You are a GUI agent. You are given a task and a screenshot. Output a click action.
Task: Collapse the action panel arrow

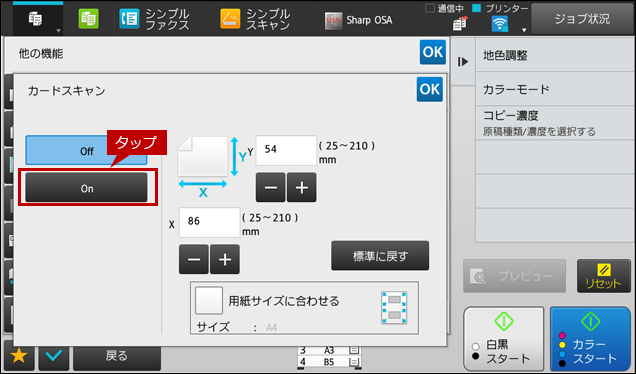pos(463,62)
